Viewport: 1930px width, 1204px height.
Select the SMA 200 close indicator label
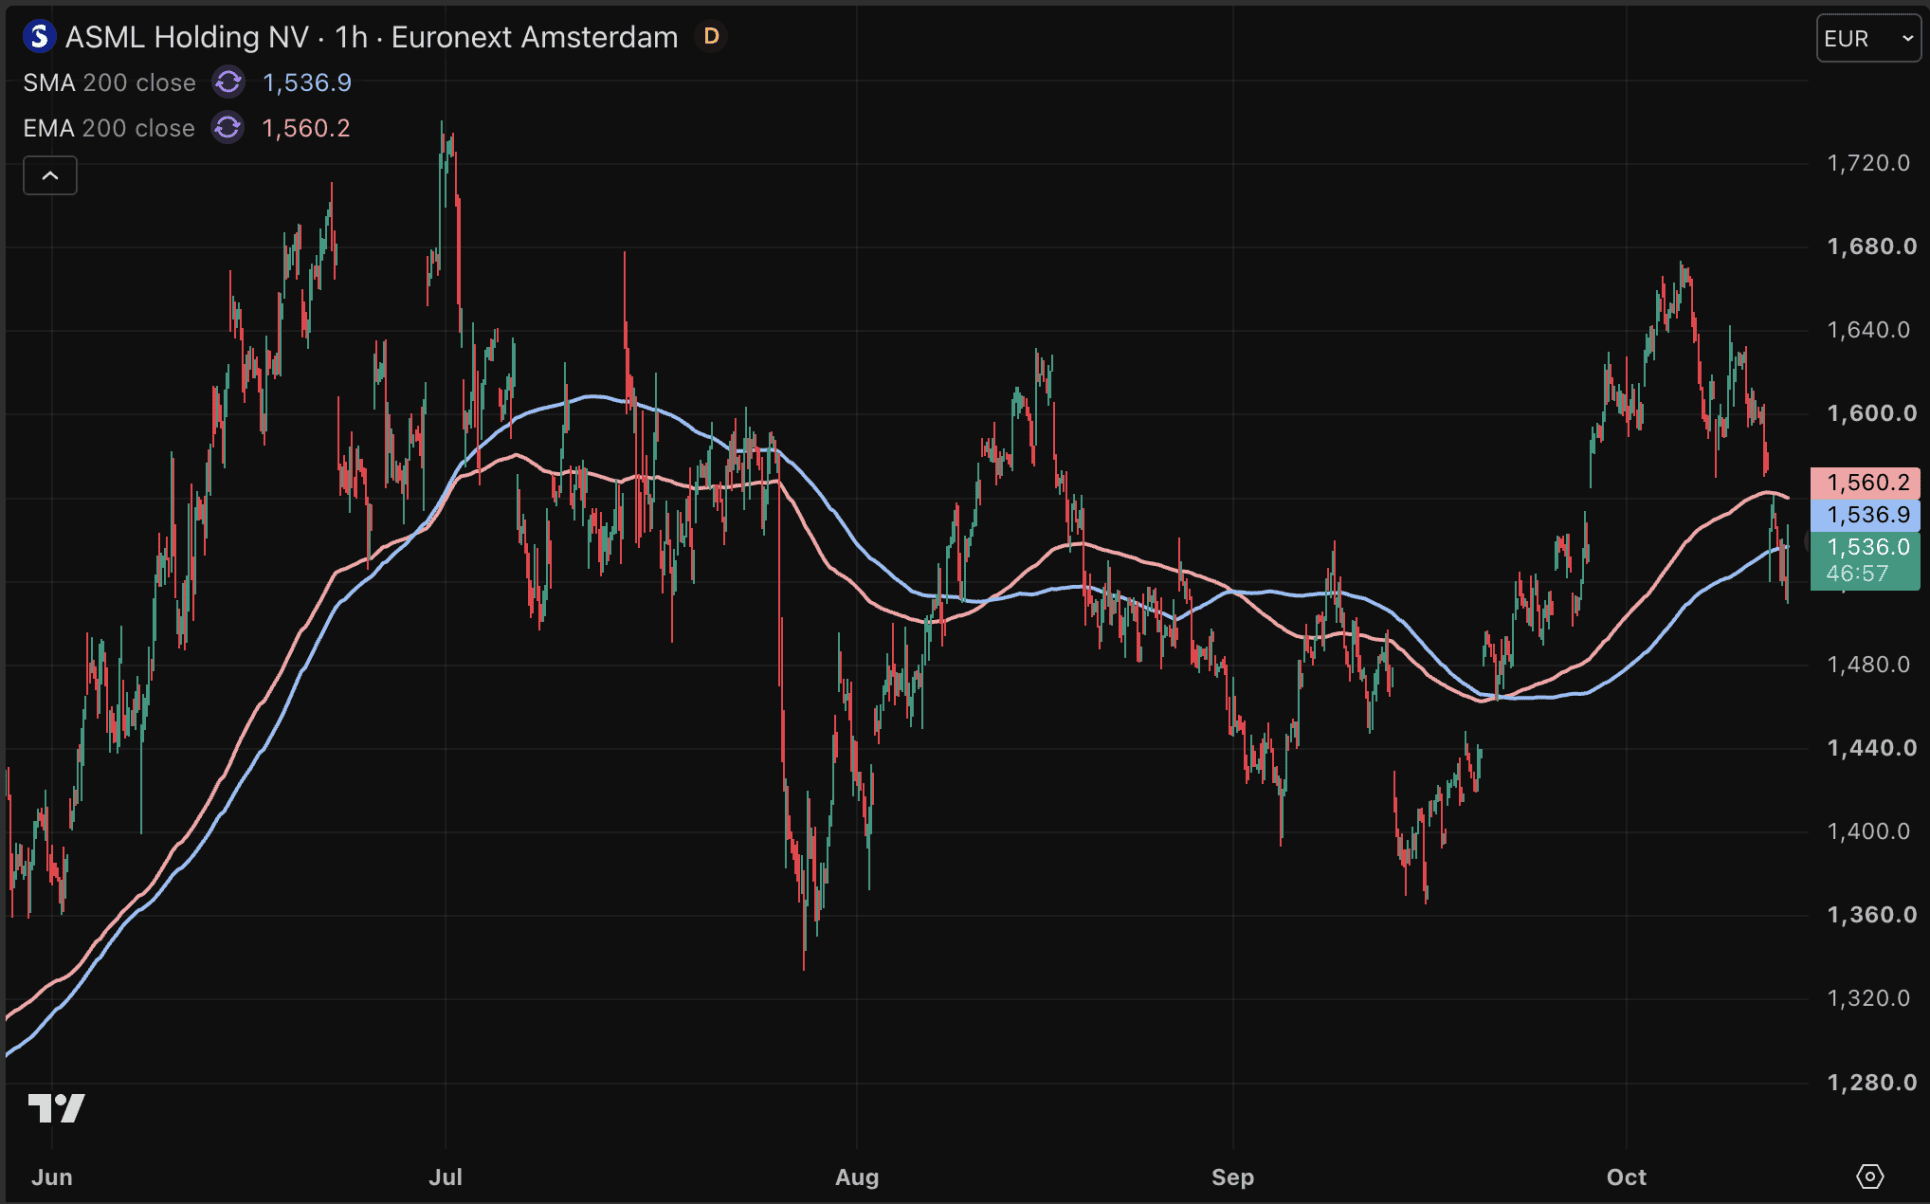tap(110, 83)
